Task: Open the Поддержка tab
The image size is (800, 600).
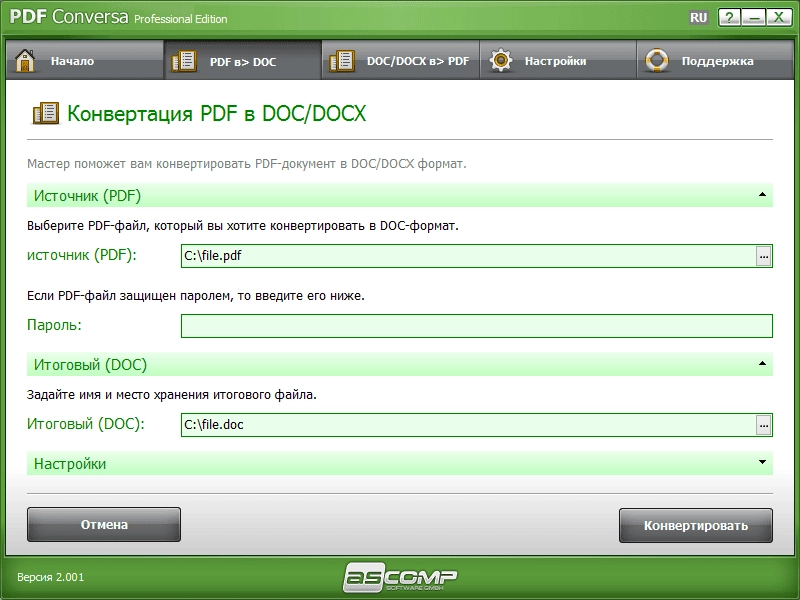Action: click(x=715, y=60)
